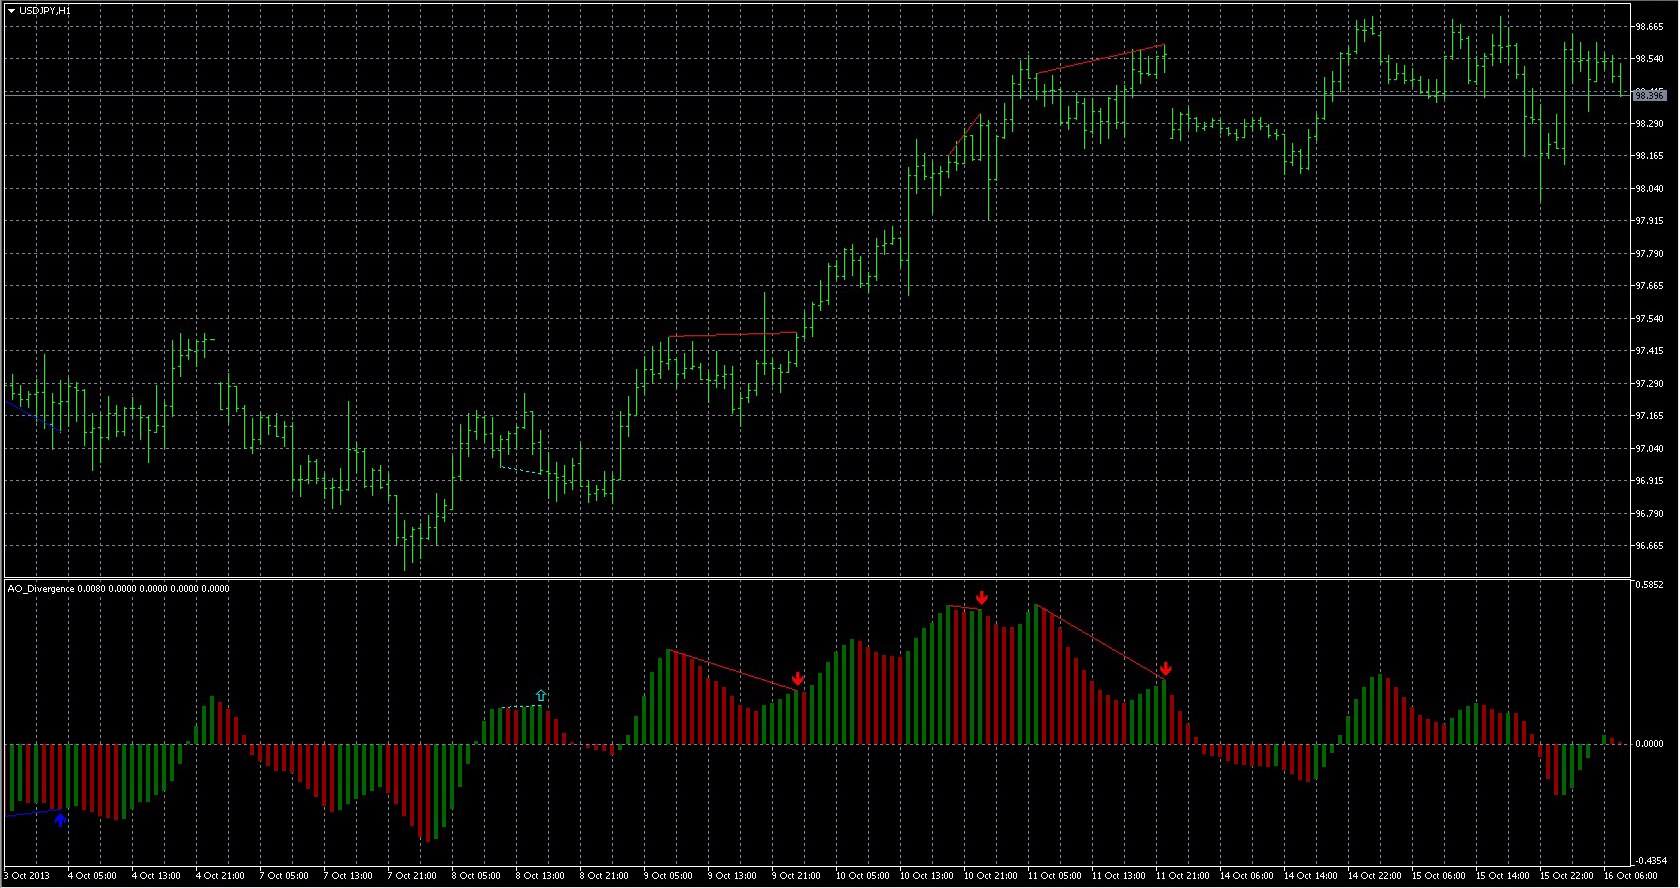Click the 97.040 price axis label
Viewport: 1680px width, 888px height.
[x=1649, y=449]
